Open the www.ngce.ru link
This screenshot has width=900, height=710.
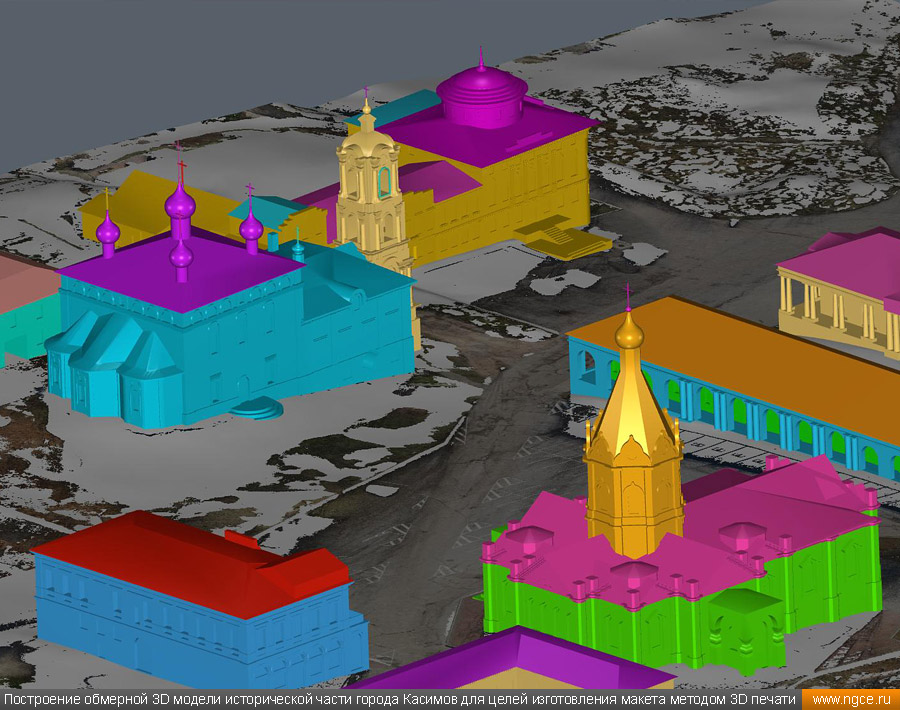[851, 700]
